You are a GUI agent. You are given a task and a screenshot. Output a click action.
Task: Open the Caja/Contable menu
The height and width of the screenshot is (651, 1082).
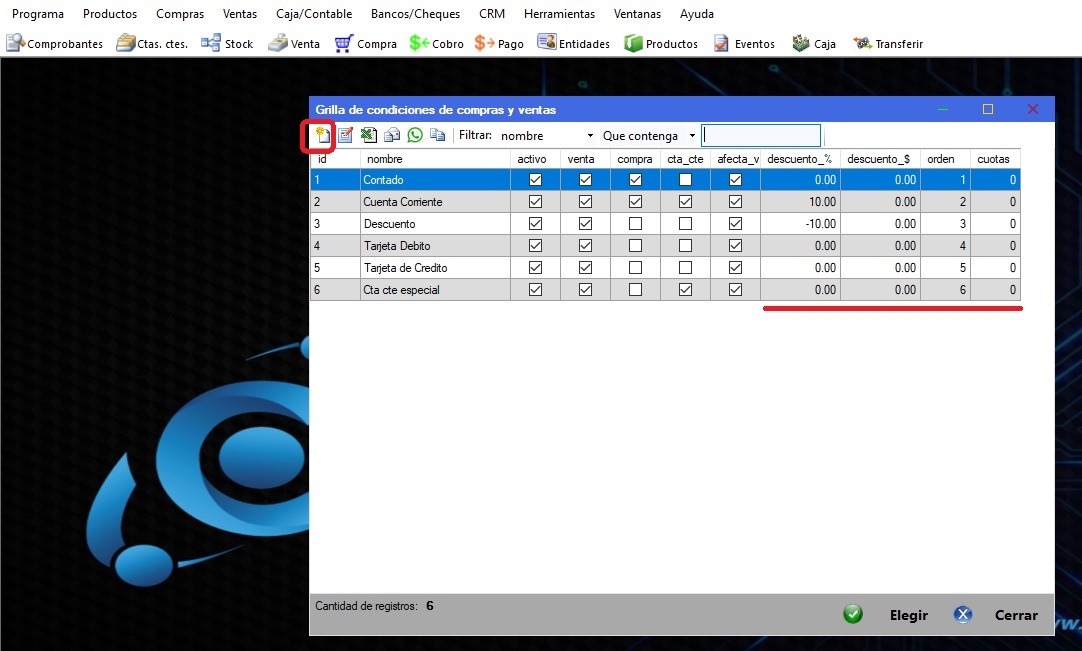tap(314, 14)
